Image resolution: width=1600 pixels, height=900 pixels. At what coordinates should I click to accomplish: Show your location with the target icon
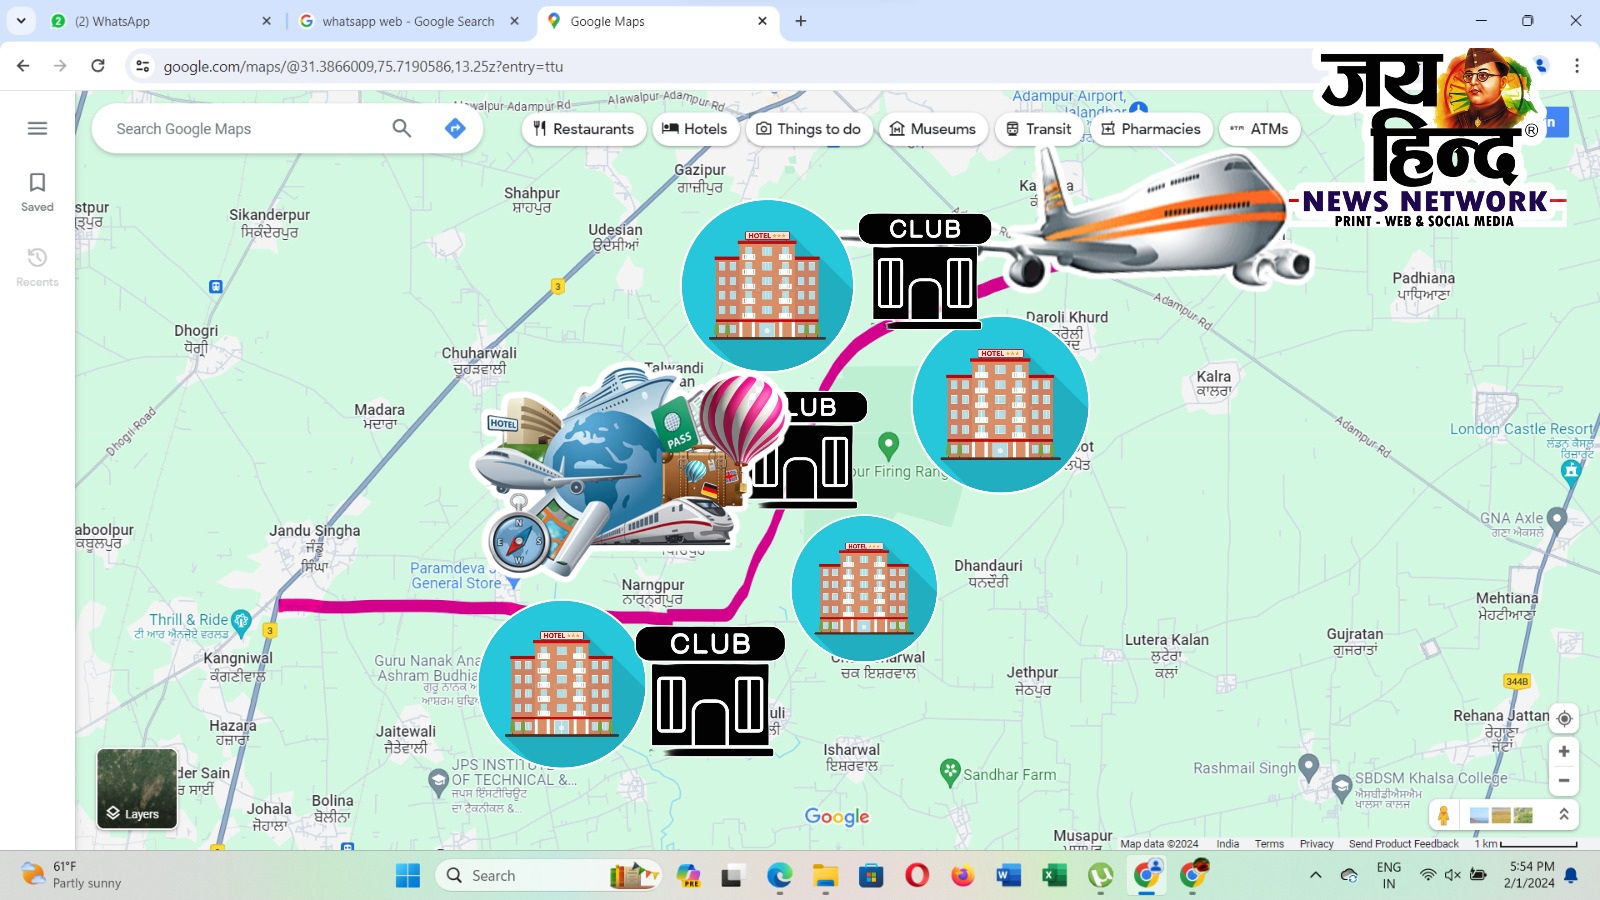click(x=1564, y=718)
